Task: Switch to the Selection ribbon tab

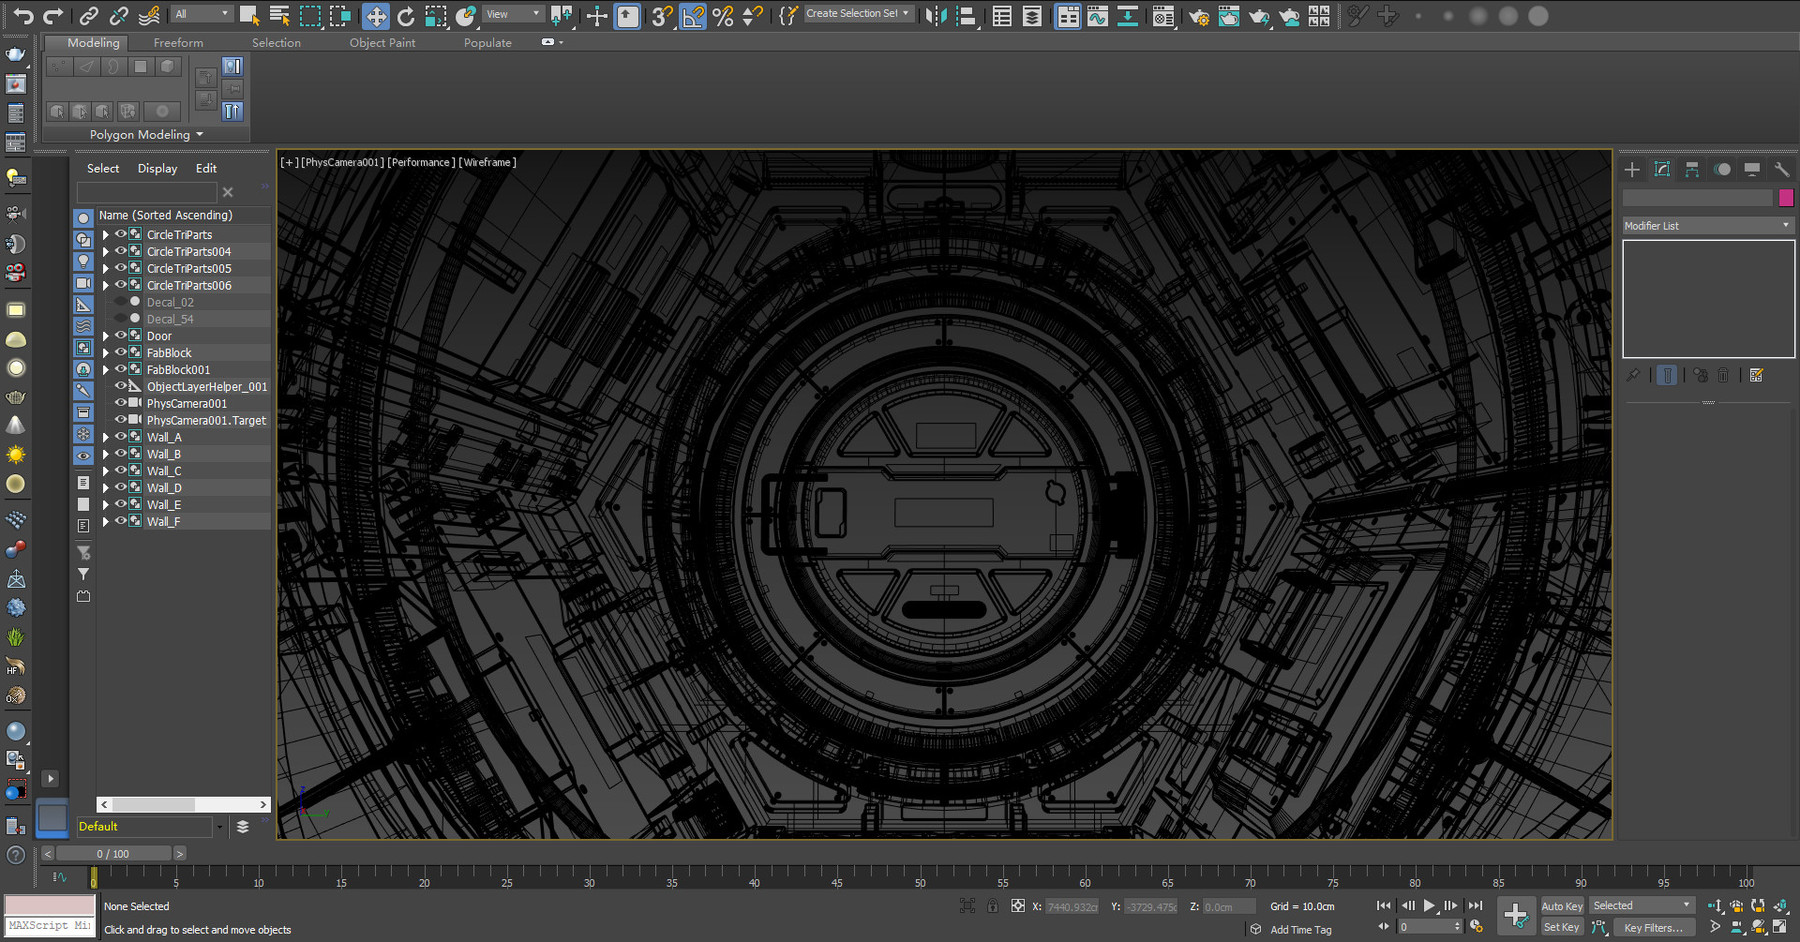Action: pos(276,43)
